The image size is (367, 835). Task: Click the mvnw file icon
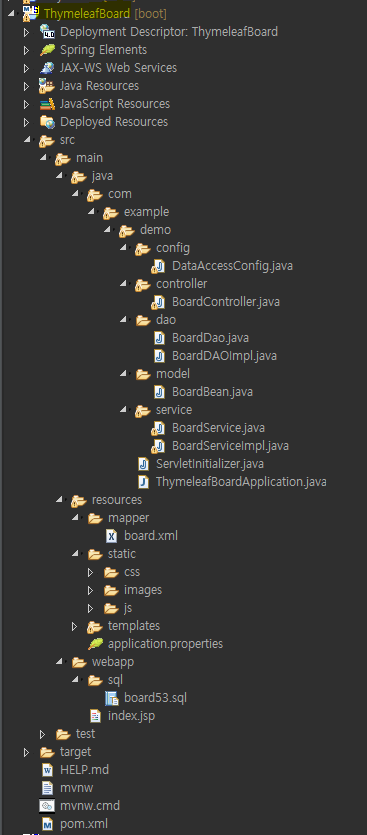coord(47,788)
